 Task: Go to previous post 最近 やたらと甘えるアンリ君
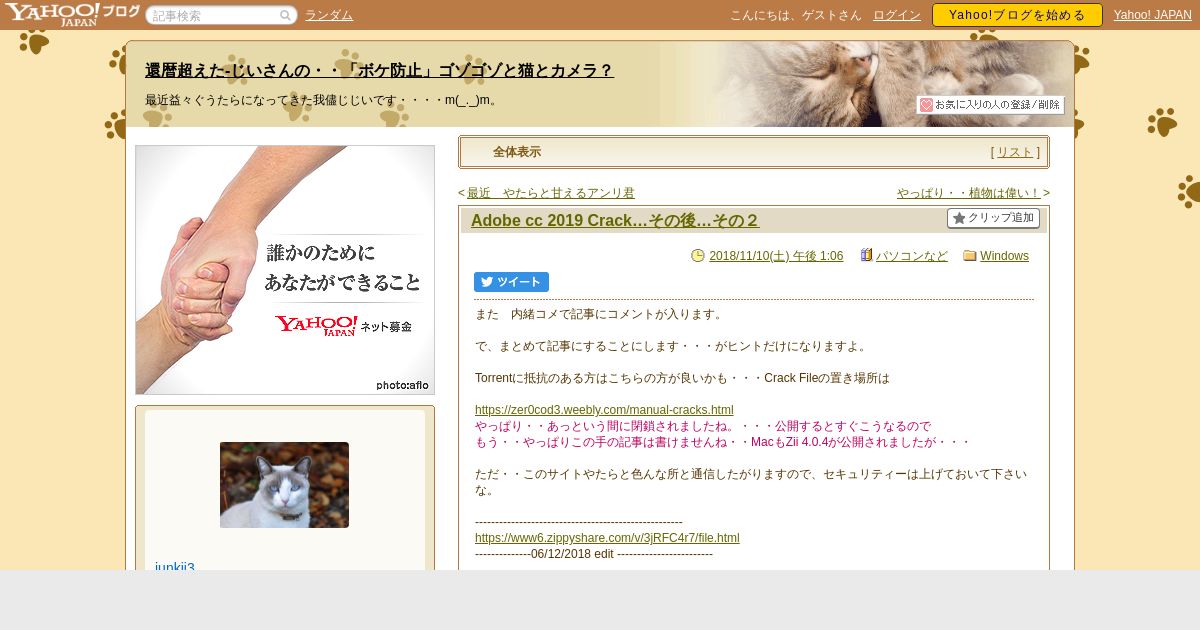pos(550,193)
